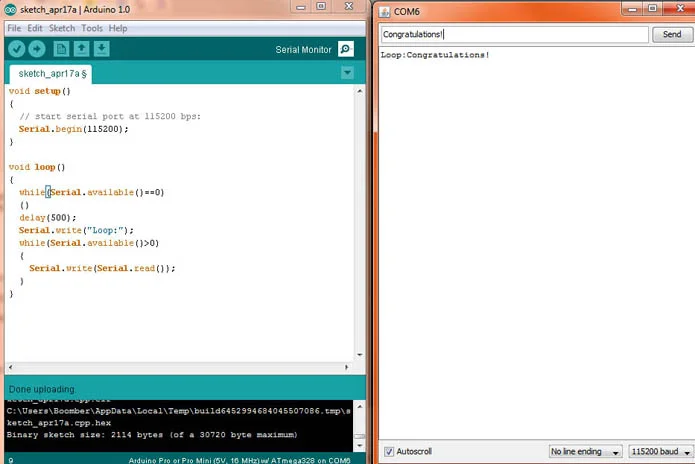Viewport: 695px width, 464px height.
Task: Open the Serial Monitor magnifier icon
Action: point(346,49)
